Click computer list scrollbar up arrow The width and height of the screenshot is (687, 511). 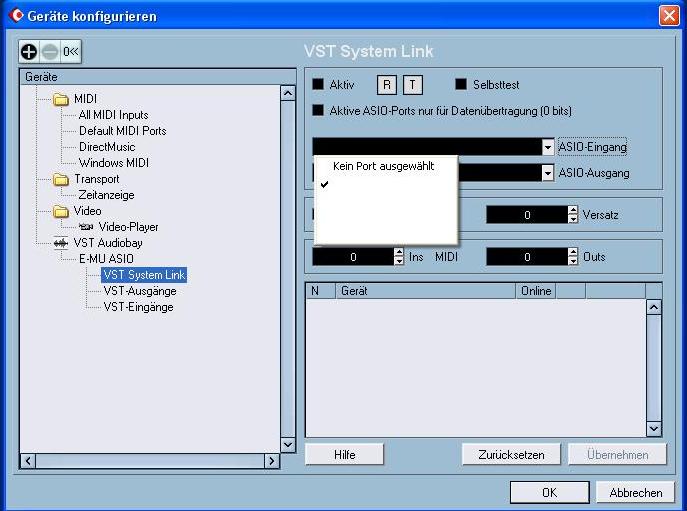coord(654,307)
